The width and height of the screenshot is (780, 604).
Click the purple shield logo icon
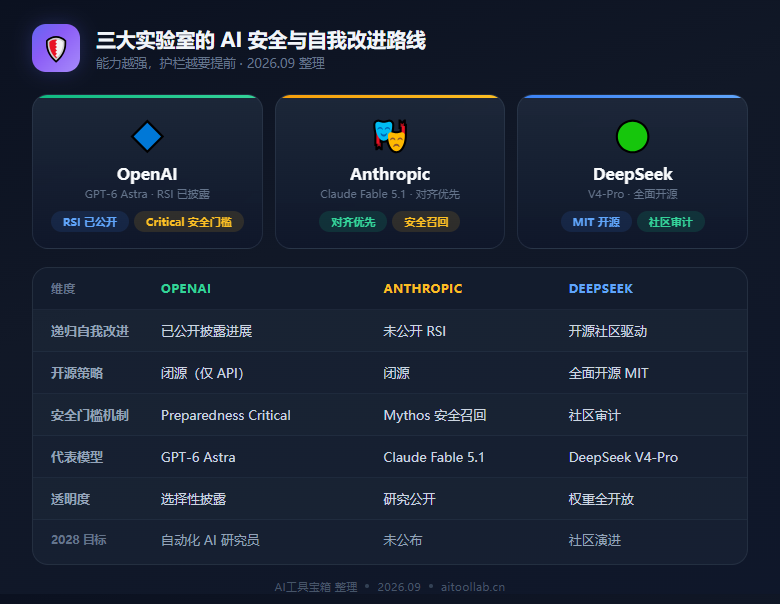click(56, 48)
